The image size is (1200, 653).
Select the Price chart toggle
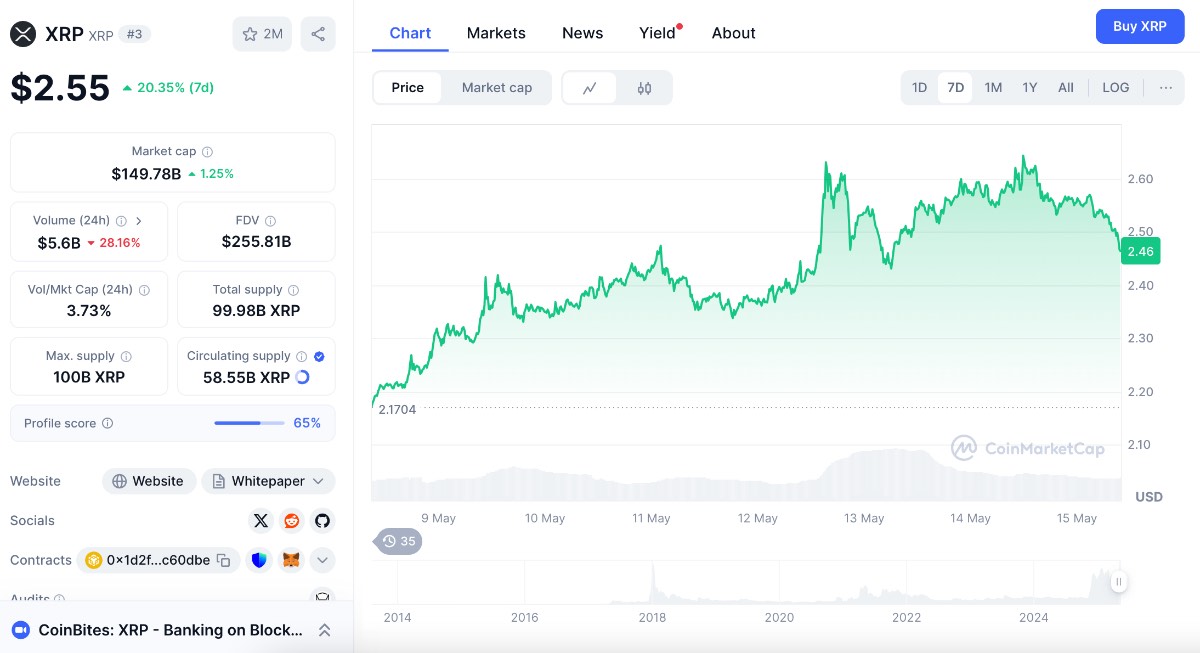[x=408, y=88]
